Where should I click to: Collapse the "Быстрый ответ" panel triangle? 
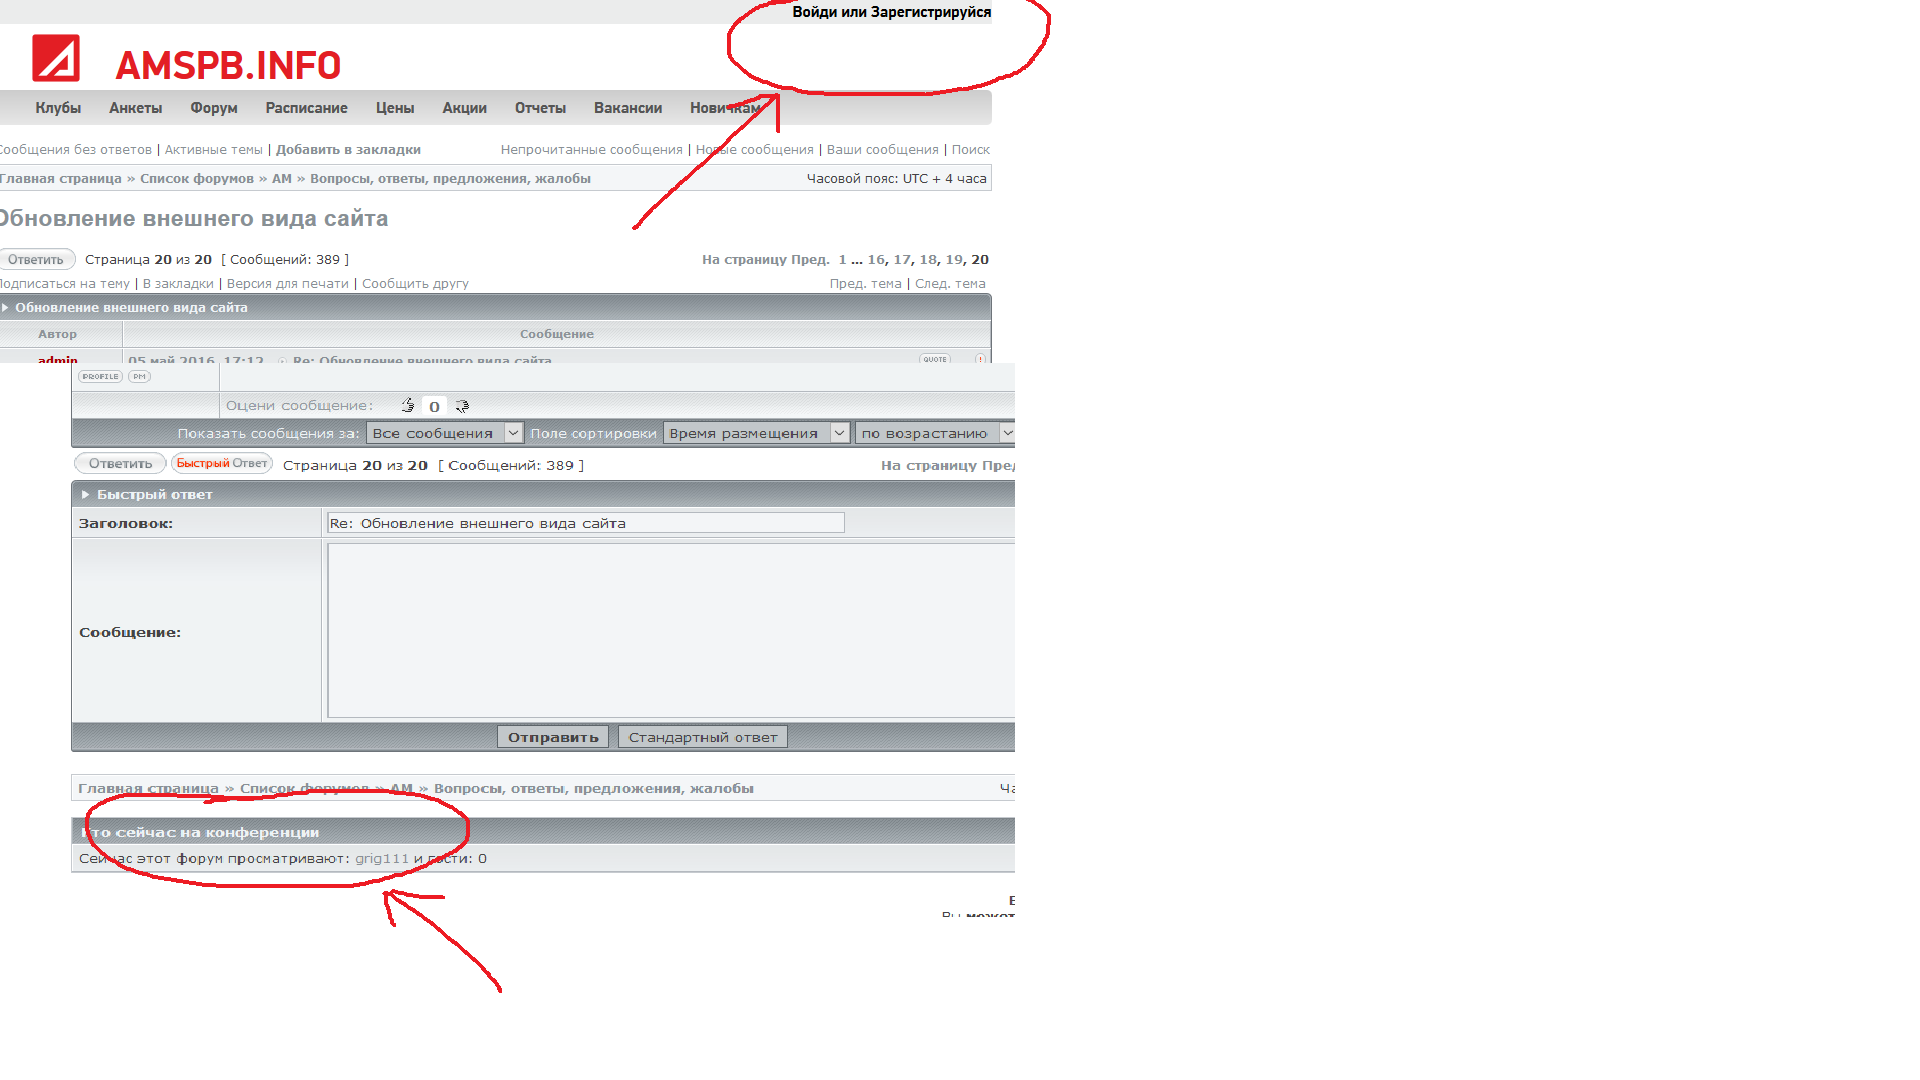(x=85, y=495)
